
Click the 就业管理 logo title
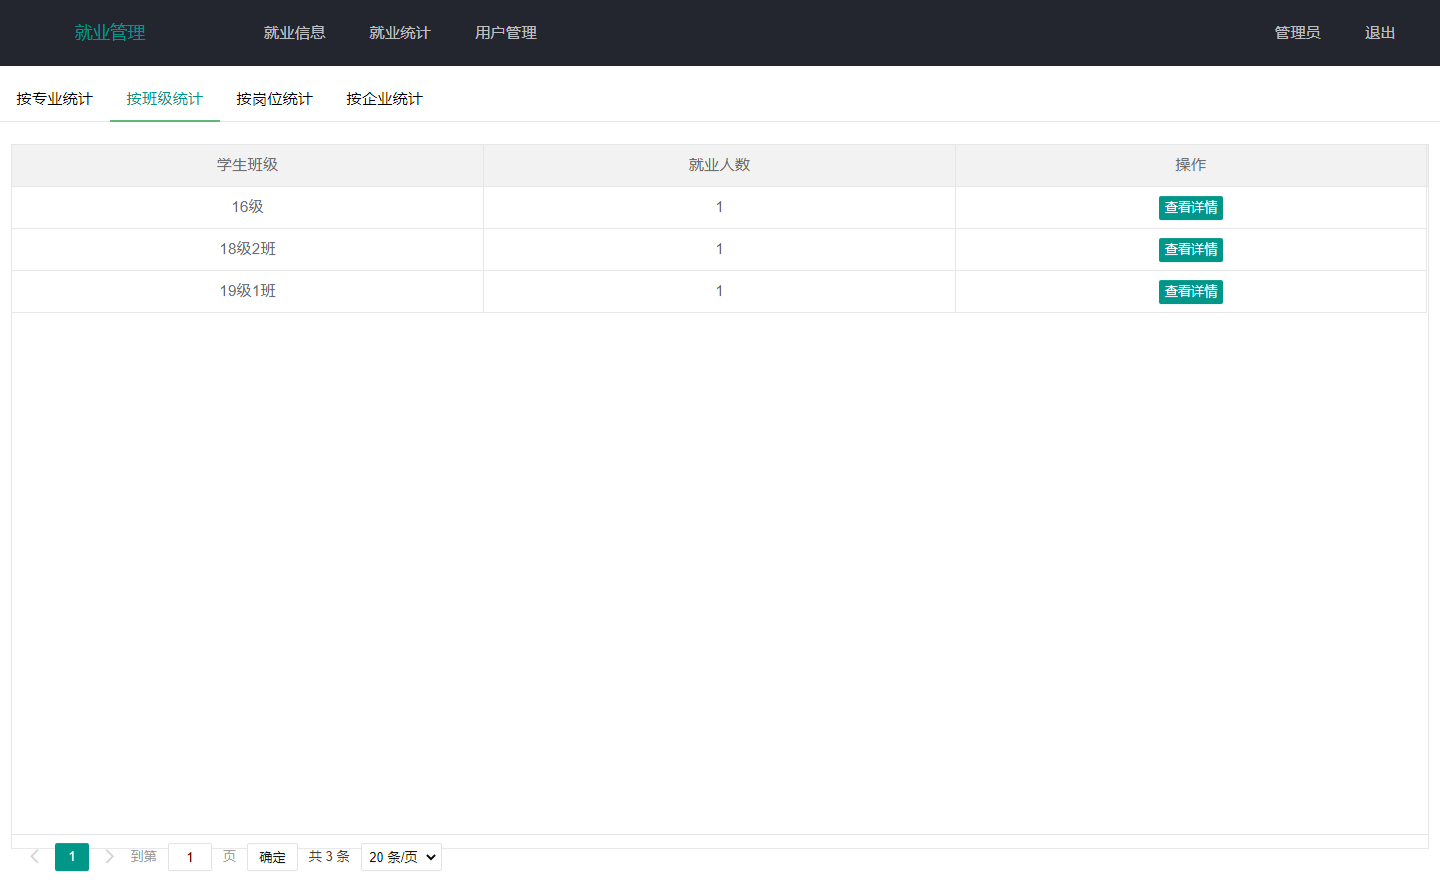(110, 33)
